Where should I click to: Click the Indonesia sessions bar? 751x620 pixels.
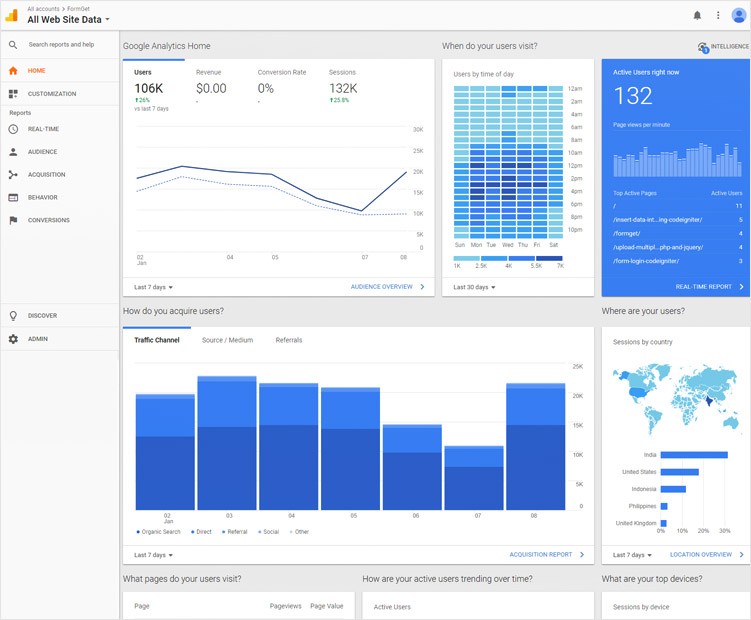point(673,489)
